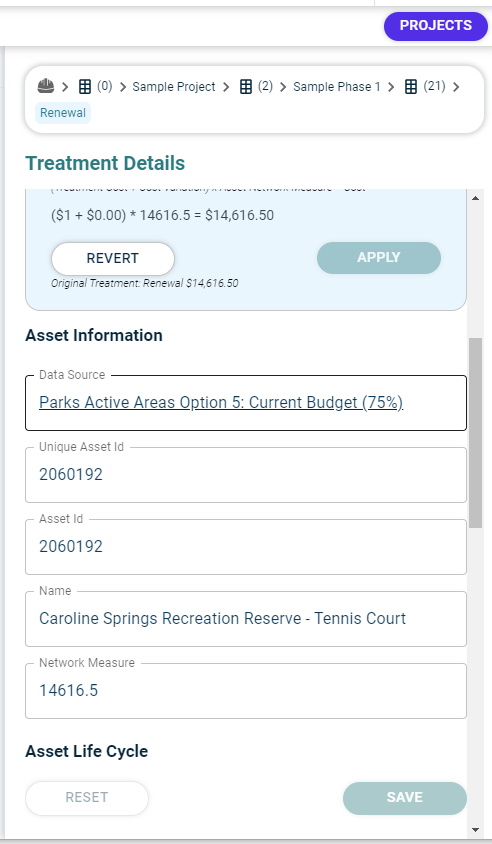Screen dimensions: 492x844
Task: Click the SAVE button
Action: [x=404, y=798]
